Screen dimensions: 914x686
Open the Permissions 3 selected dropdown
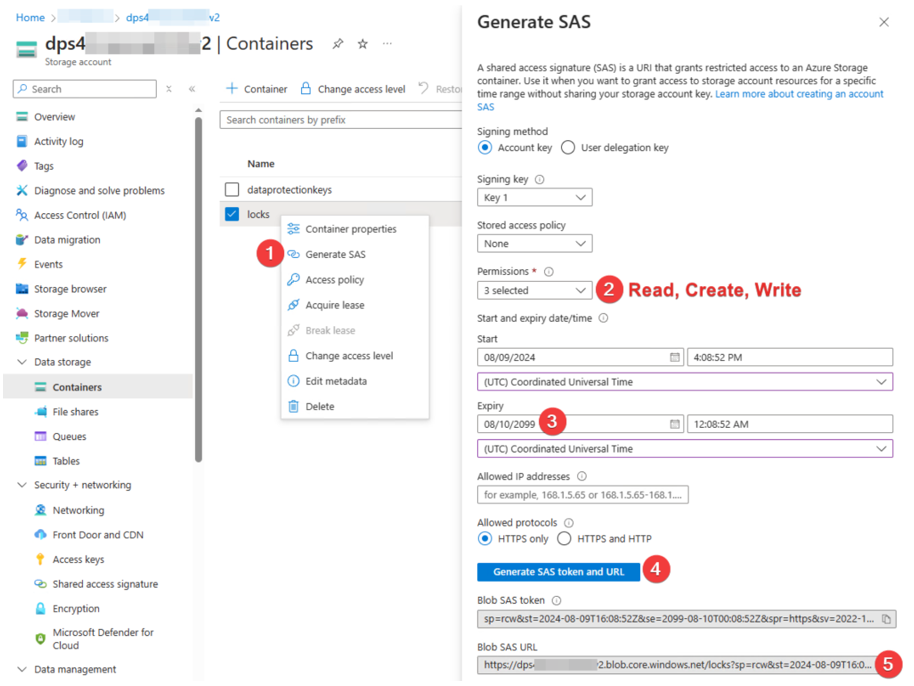pos(535,290)
